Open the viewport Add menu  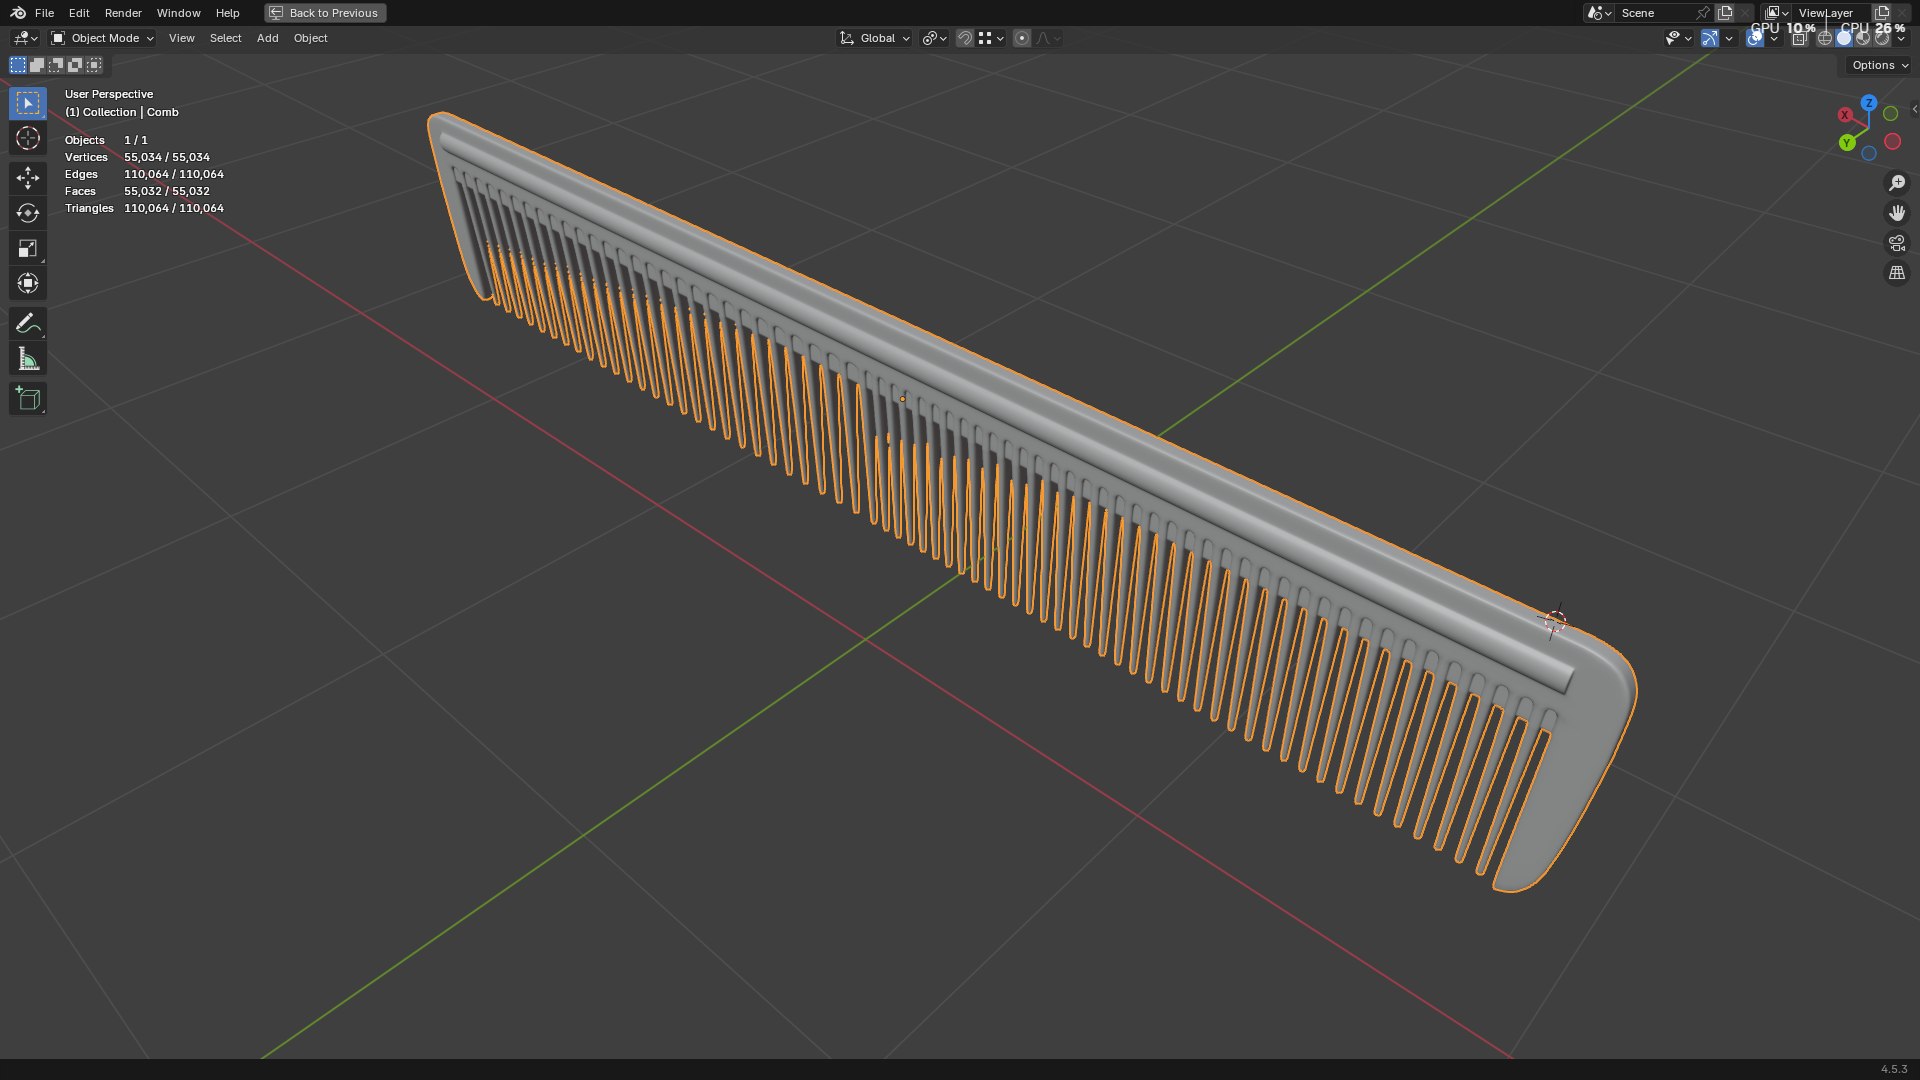coord(267,38)
